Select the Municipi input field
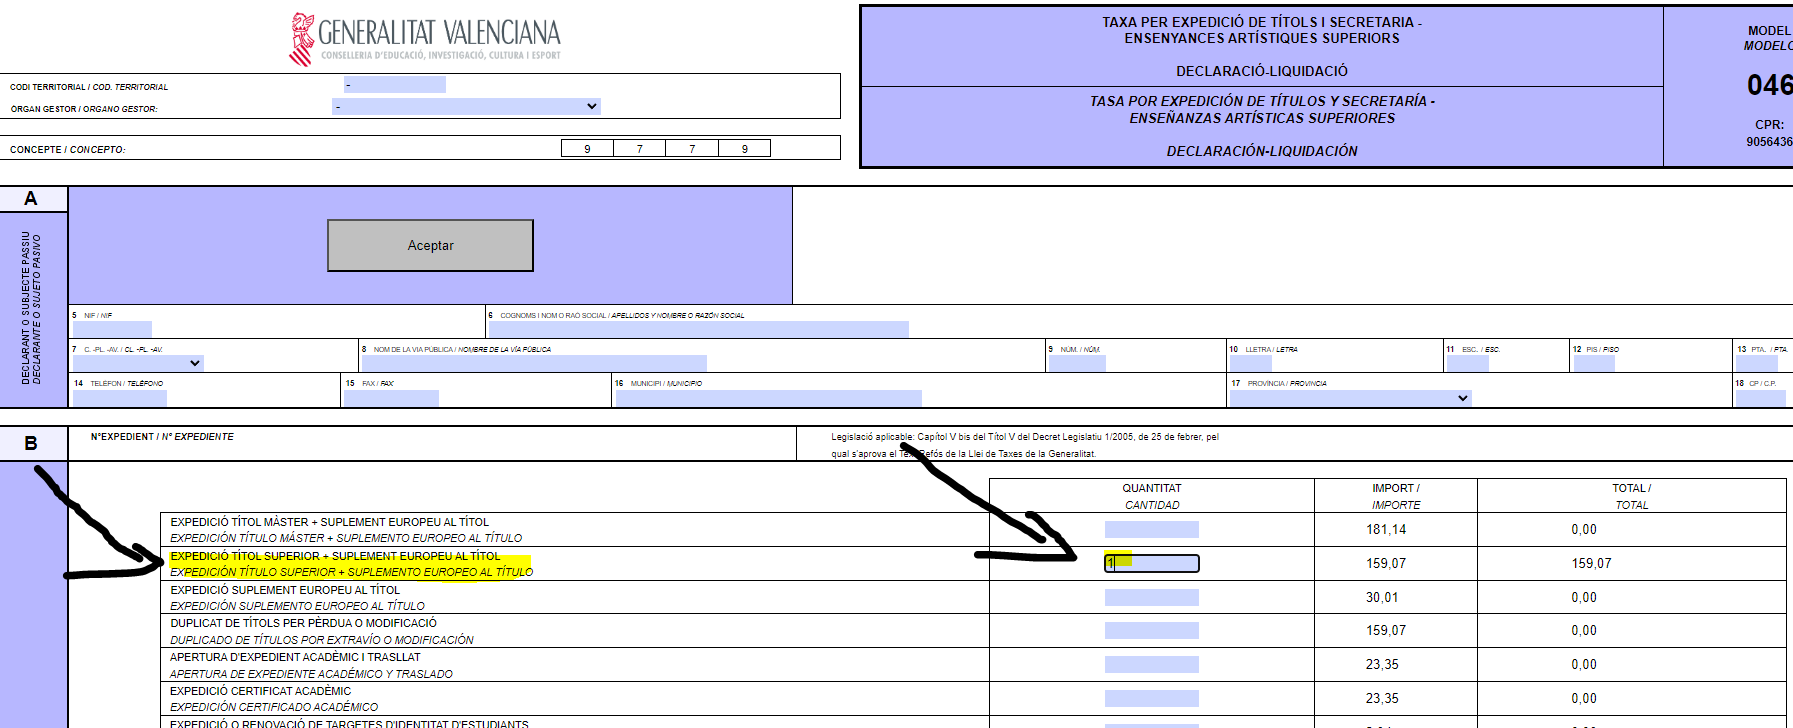Image resolution: width=1793 pixels, height=728 pixels. click(768, 398)
